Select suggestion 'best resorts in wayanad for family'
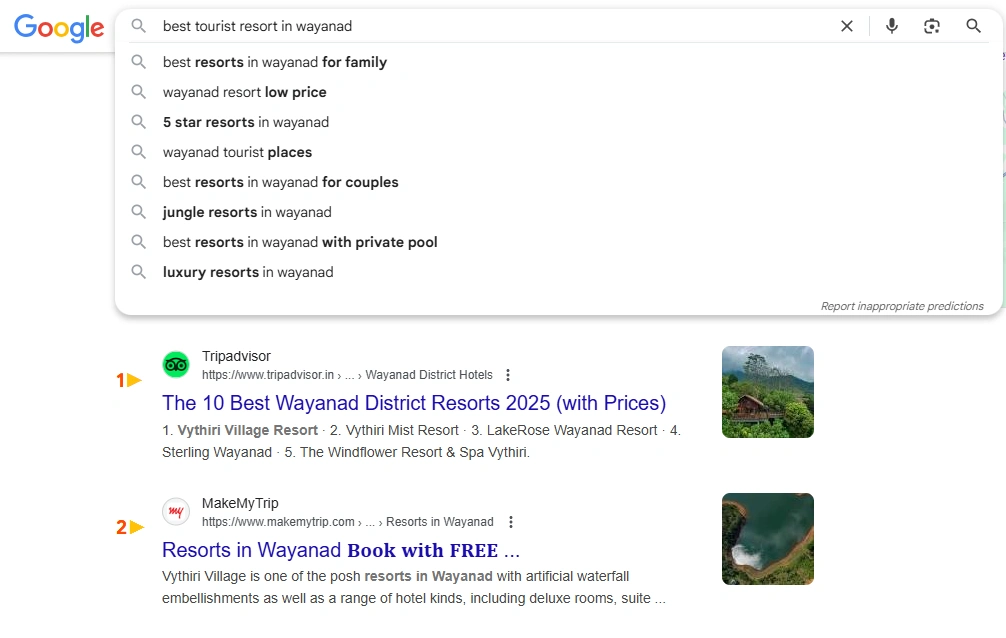Viewport: 1006px width, 638px height. tap(275, 62)
